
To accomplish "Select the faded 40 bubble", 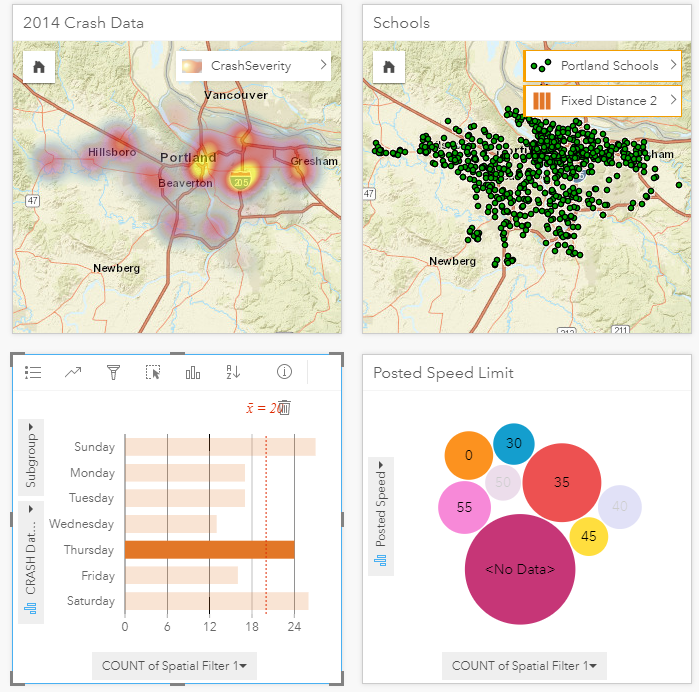I will click(x=620, y=507).
